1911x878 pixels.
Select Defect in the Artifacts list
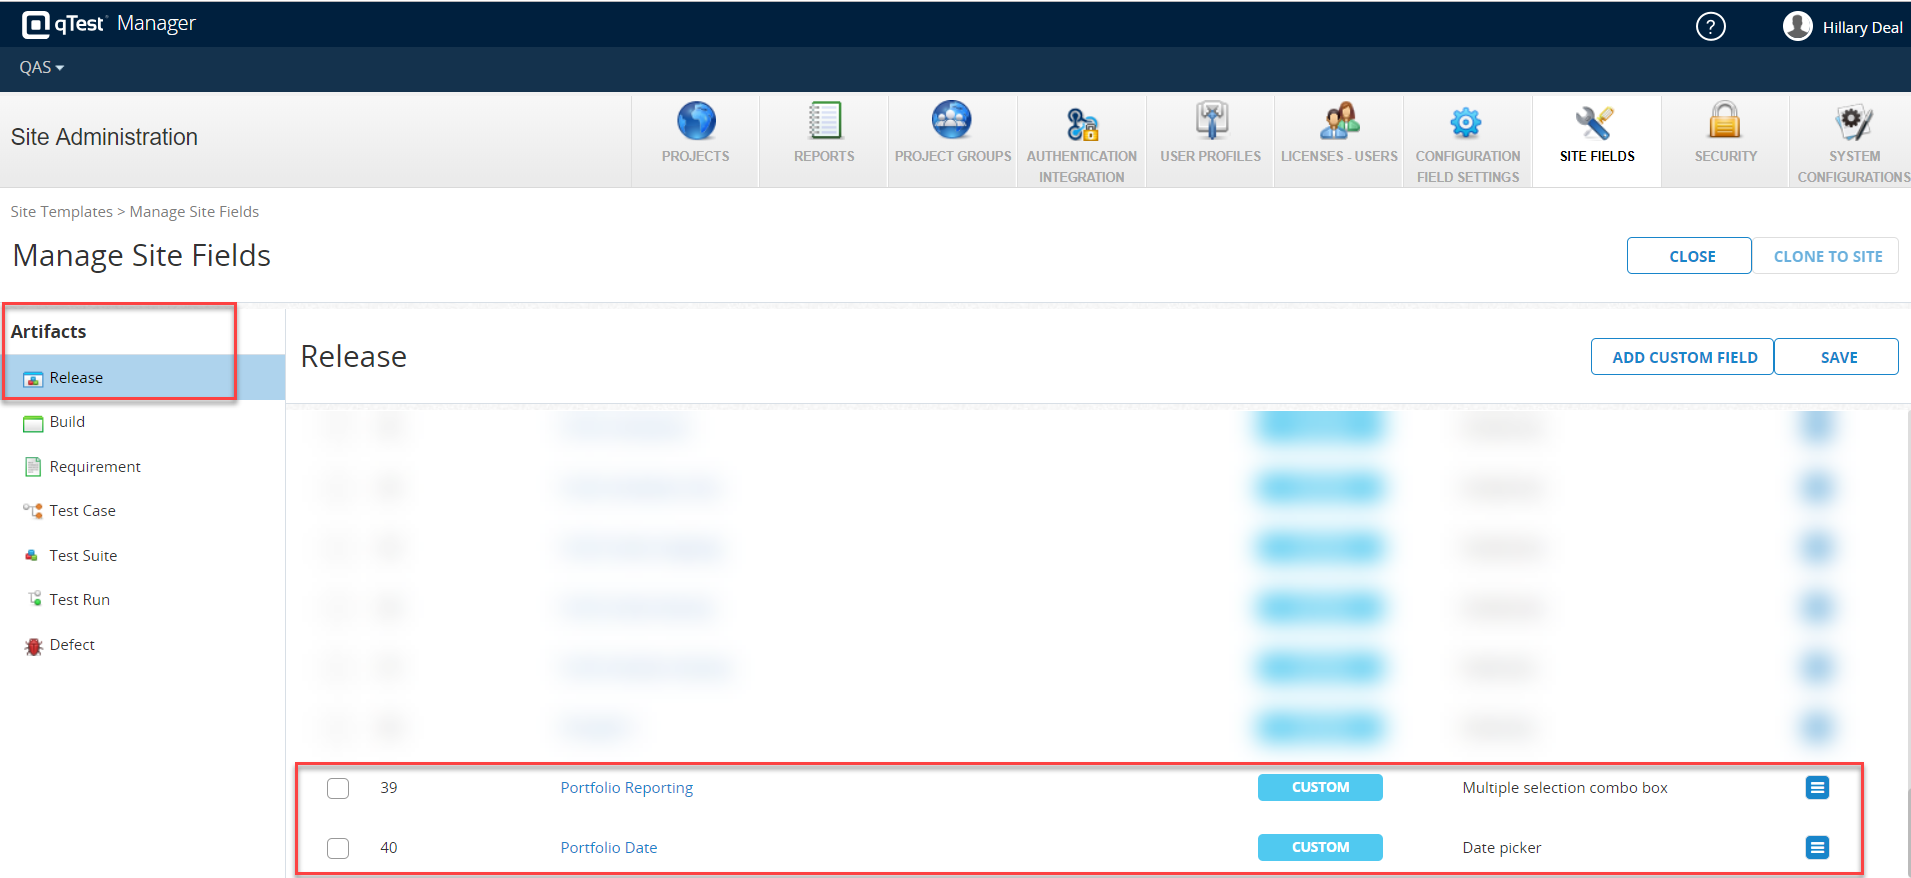pyautogui.click(x=72, y=645)
